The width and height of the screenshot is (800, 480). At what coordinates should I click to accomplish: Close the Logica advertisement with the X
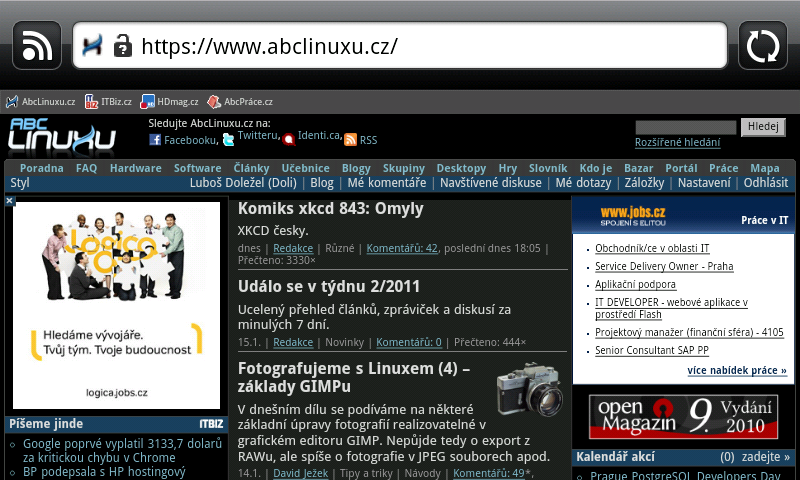coord(9,201)
